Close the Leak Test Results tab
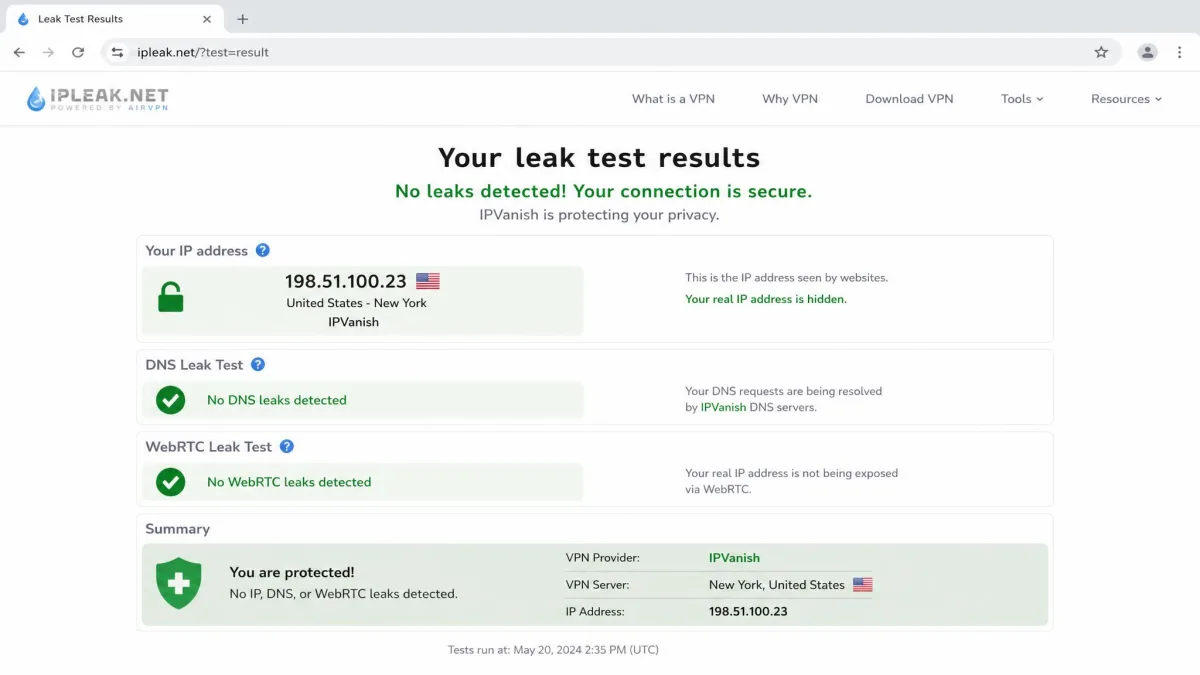 (x=207, y=19)
